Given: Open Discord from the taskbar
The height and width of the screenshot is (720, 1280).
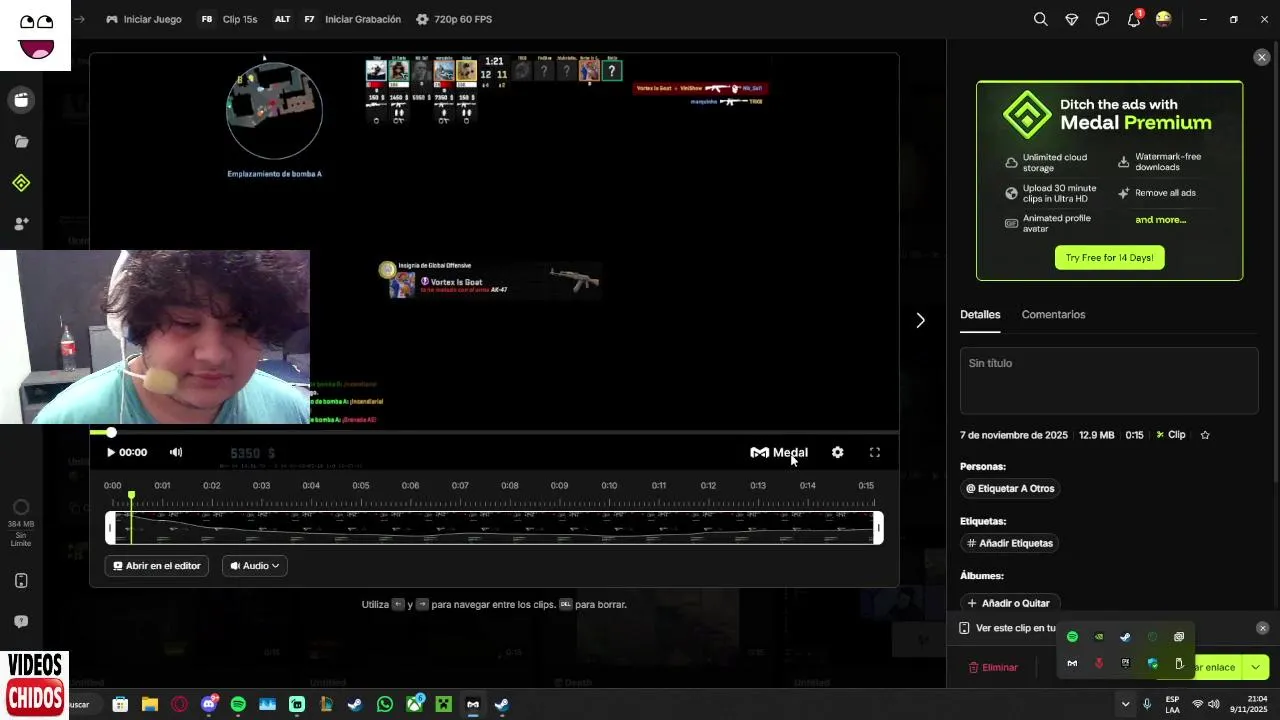Looking at the screenshot, I should click(209, 704).
